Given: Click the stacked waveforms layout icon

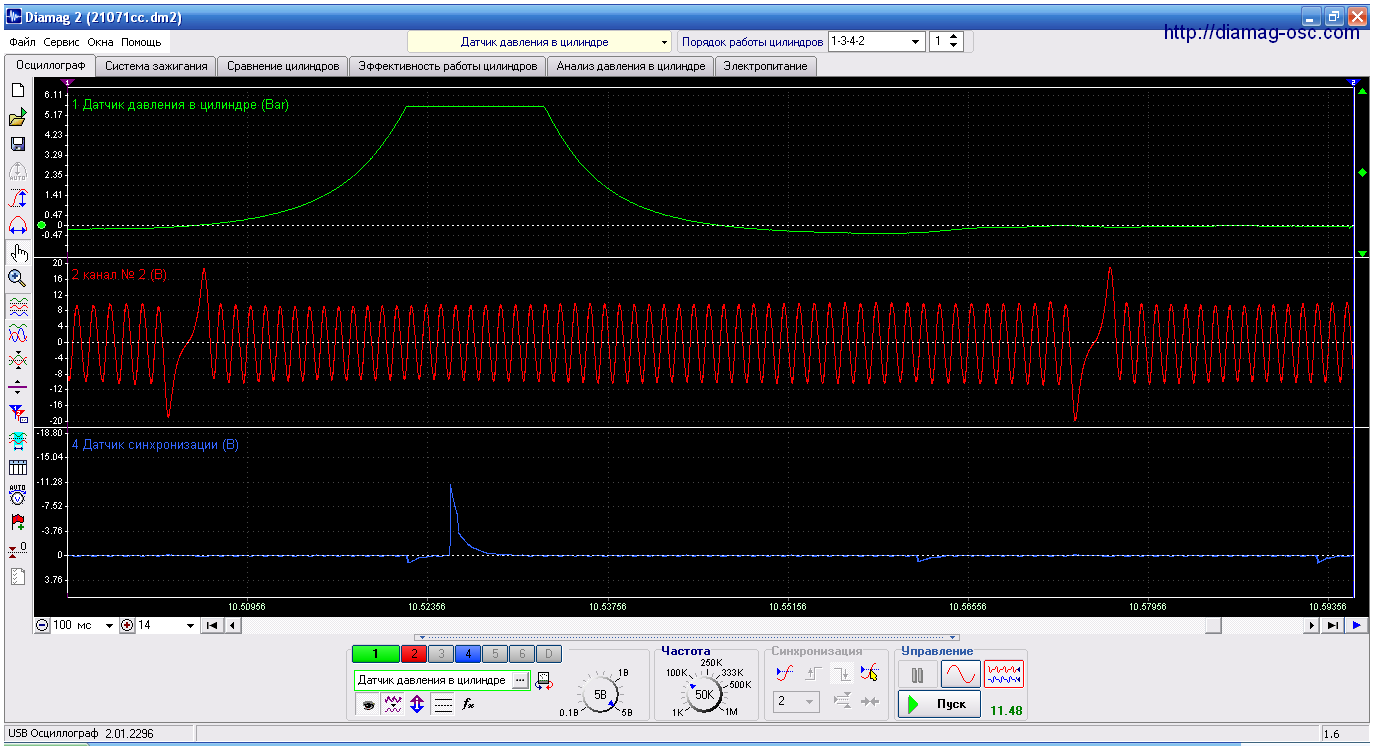Looking at the screenshot, I should 17,305.
